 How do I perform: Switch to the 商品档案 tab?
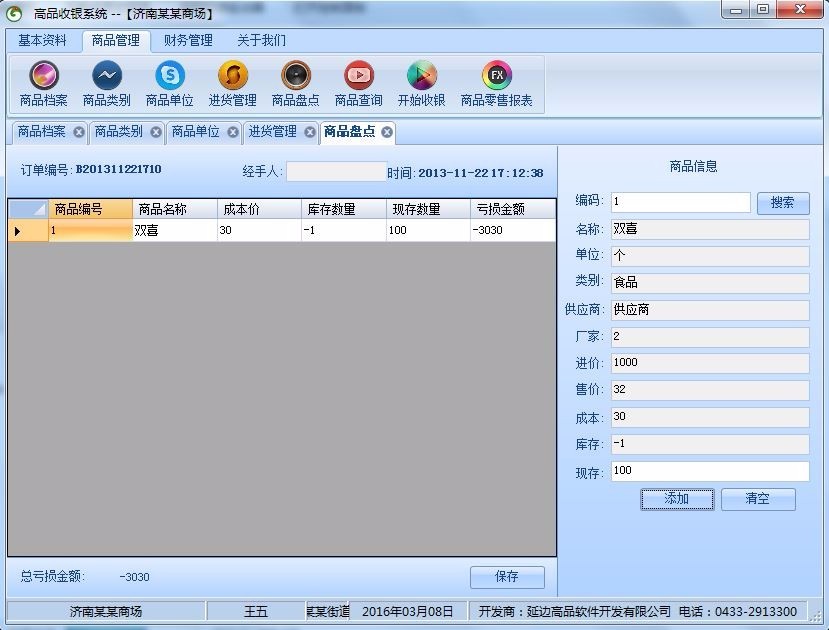(40, 131)
